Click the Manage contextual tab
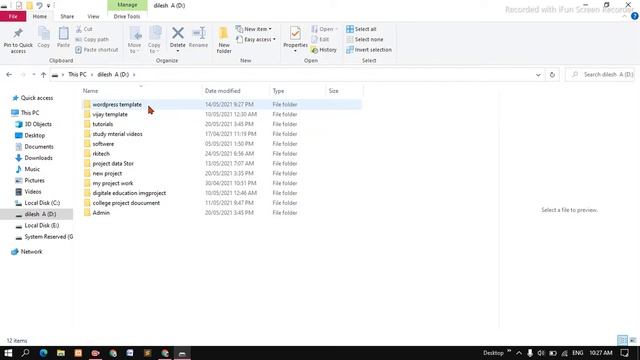This screenshot has width=640, height=360. pyautogui.click(x=127, y=5)
